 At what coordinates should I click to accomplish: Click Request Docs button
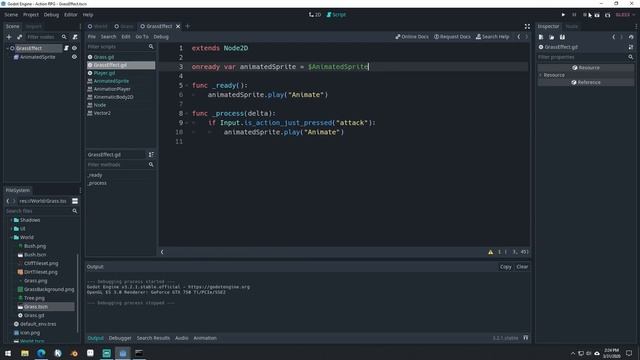[452, 37]
